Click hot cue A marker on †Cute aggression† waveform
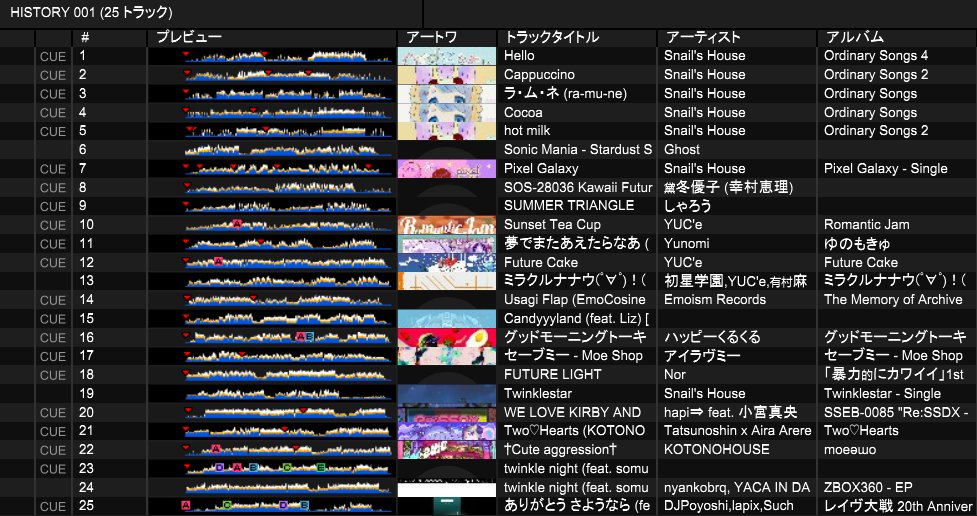Viewport: 977px width, 516px height. pyautogui.click(x=216, y=449)
